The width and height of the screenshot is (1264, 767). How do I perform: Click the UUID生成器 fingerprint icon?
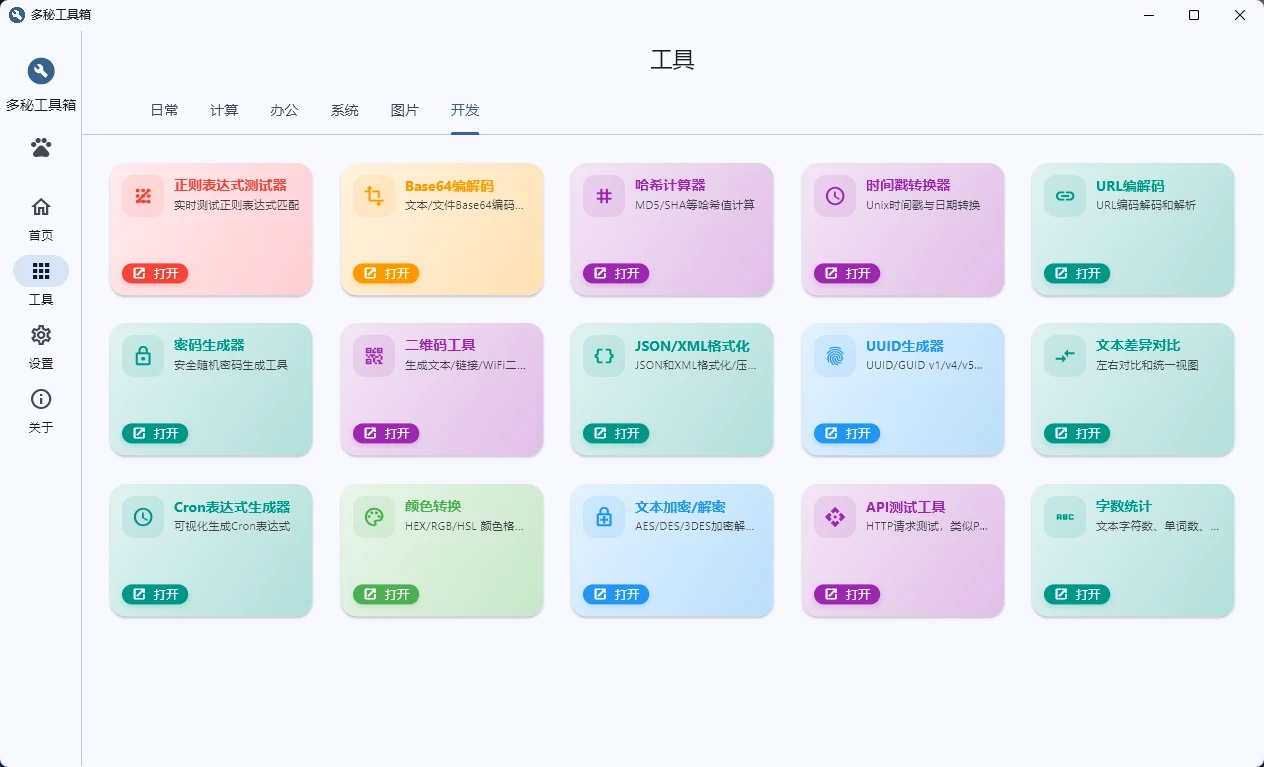[834, 356]
